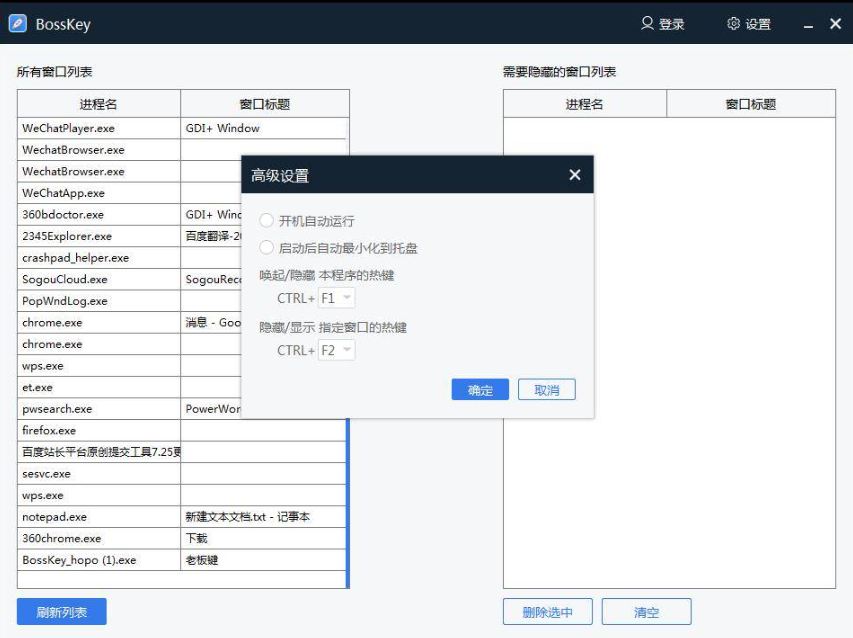Click 取消 to cancel advanced settings
853x638 pixels.
point(546,390)
